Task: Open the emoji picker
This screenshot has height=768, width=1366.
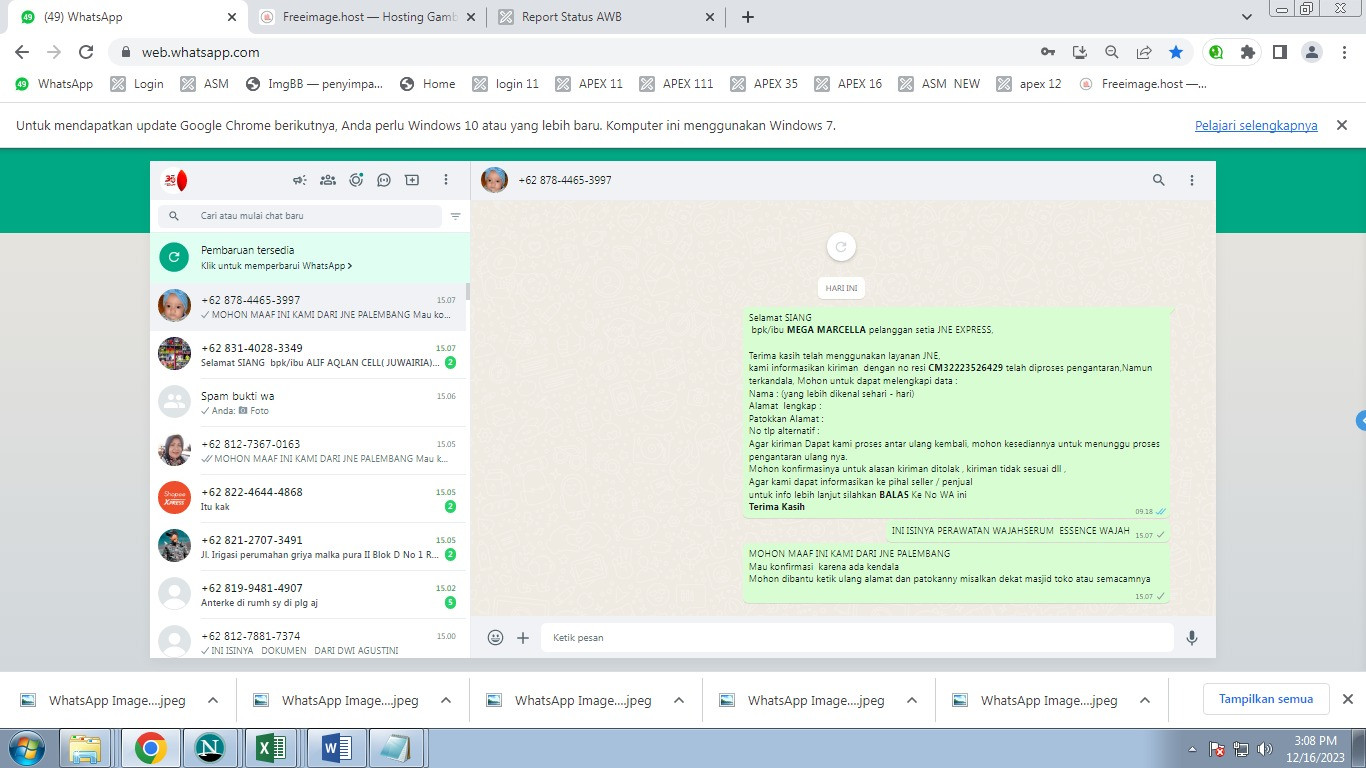Action: 495,637
